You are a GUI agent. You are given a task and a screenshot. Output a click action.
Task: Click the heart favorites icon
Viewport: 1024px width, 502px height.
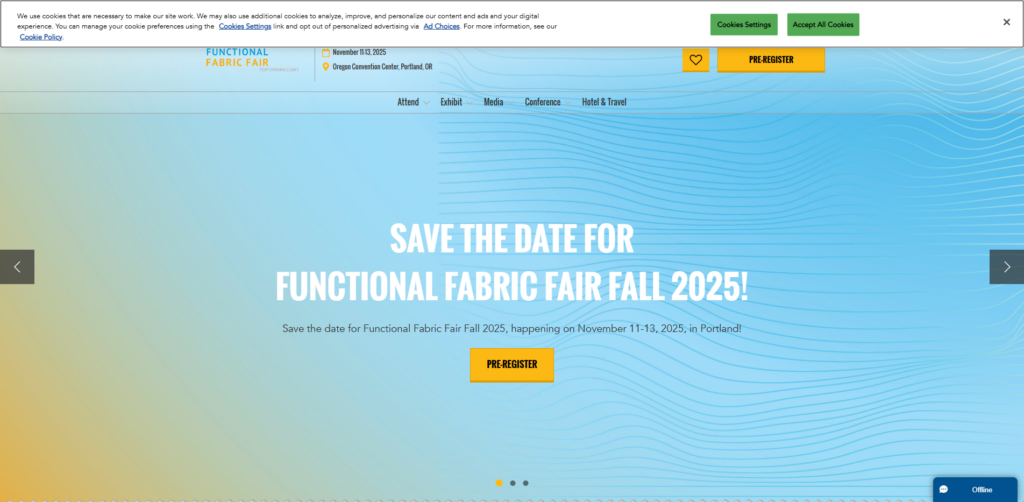pyautogui.click(x=696, y=59)
